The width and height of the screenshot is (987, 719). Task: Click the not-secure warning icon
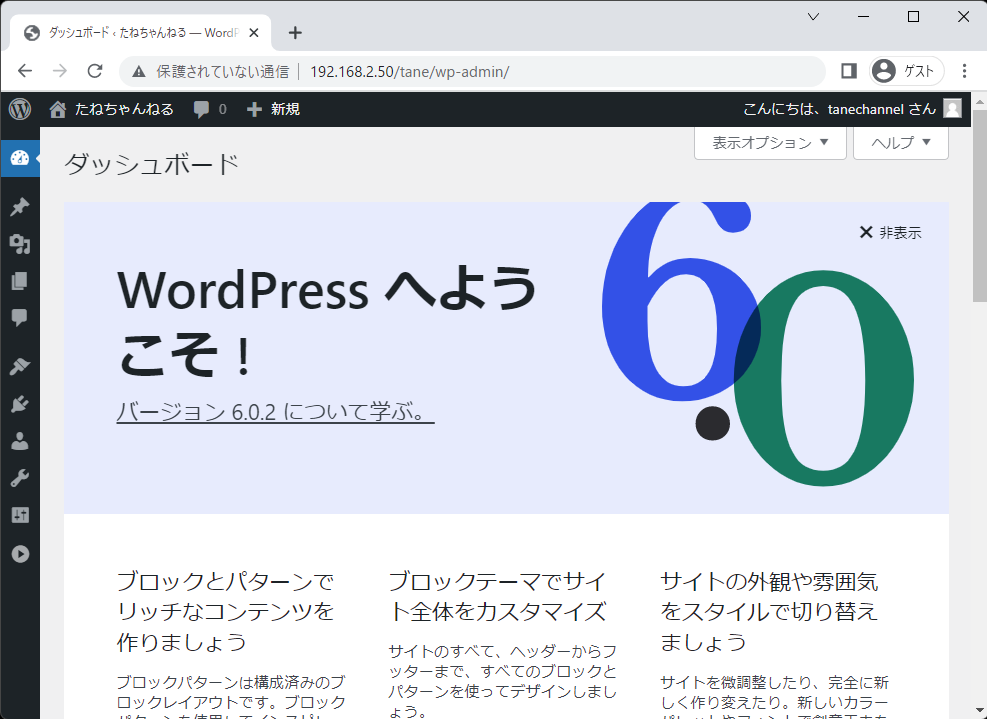[x=138, y=72]
